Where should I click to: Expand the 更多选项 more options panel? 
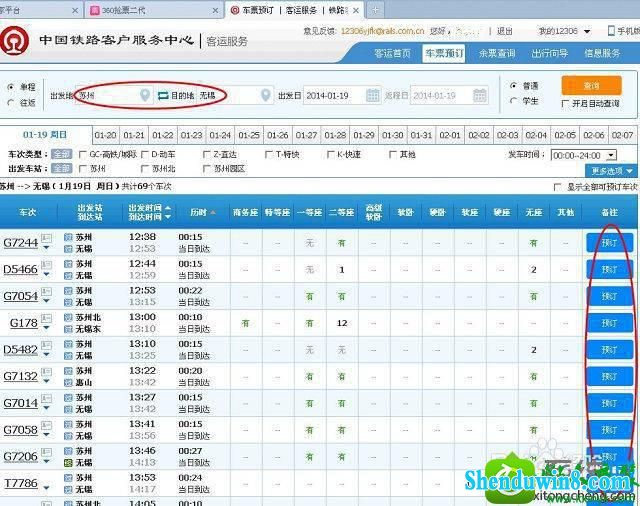point(611,171)
